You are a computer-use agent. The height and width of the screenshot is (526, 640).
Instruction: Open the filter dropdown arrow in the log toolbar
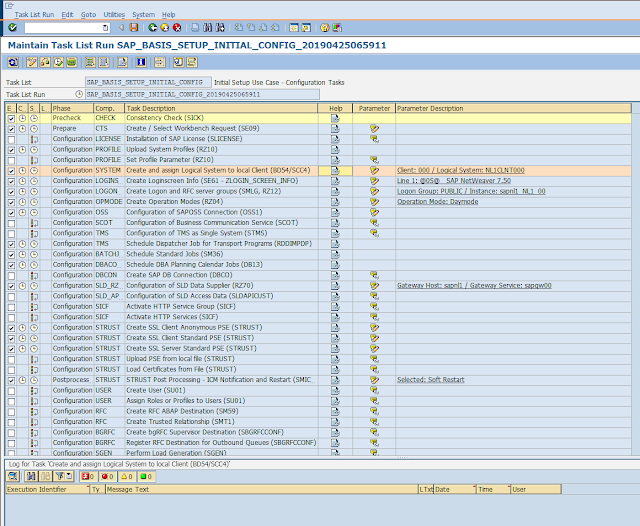(x=69, y=476)
